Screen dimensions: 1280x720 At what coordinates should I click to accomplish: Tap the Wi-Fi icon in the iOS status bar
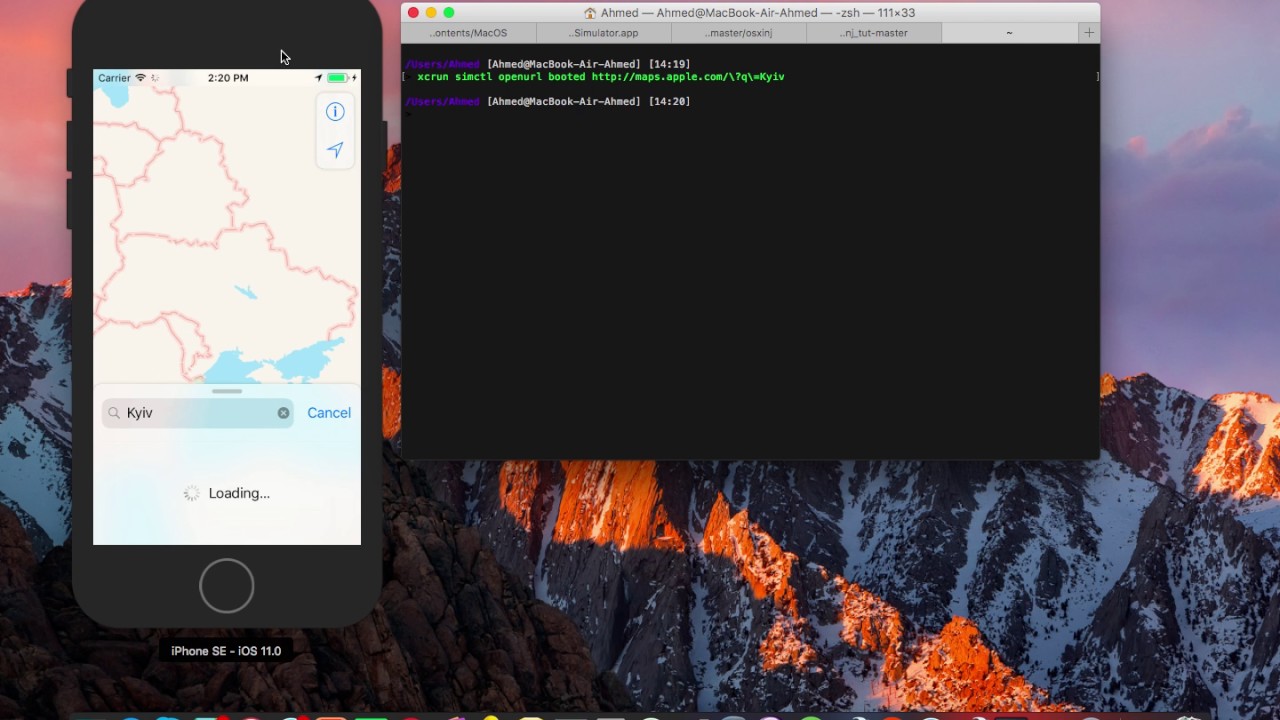[x=141, y=78]
